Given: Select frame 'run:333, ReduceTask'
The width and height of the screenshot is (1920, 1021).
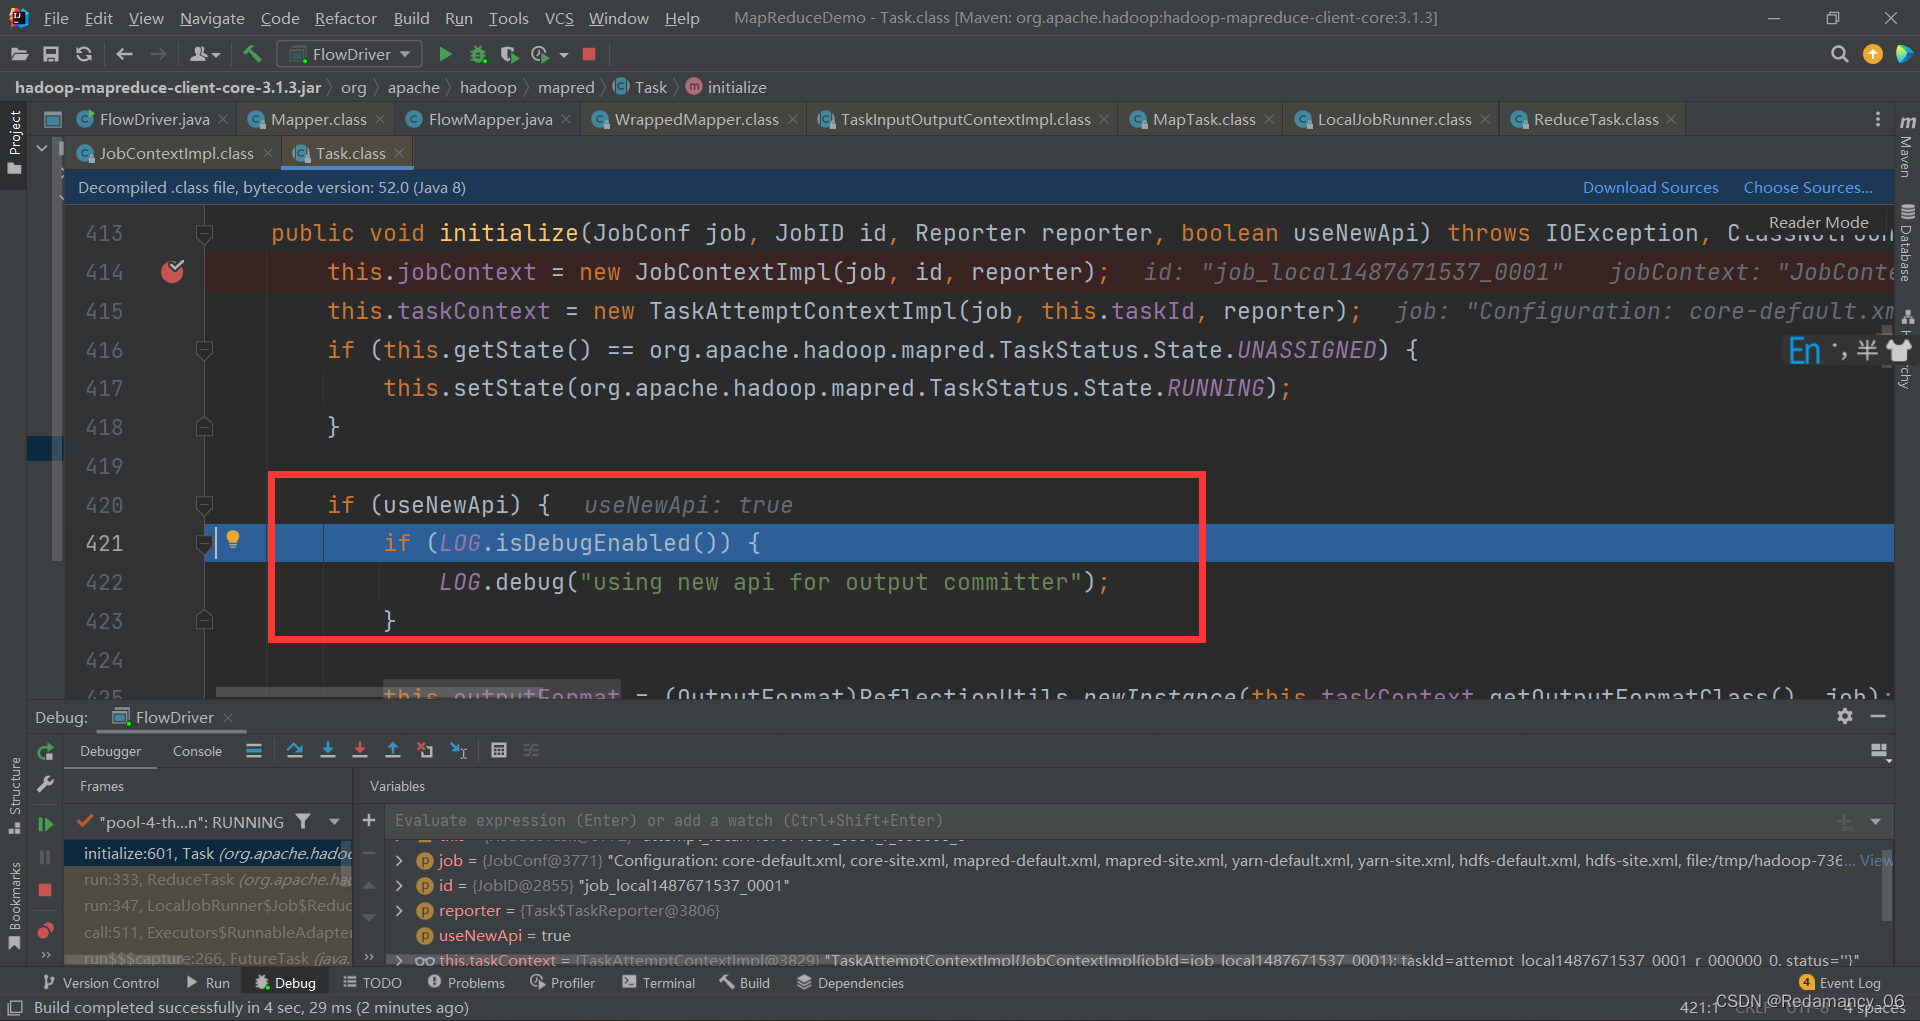Looking at the screenshot, I should (208, 879).
